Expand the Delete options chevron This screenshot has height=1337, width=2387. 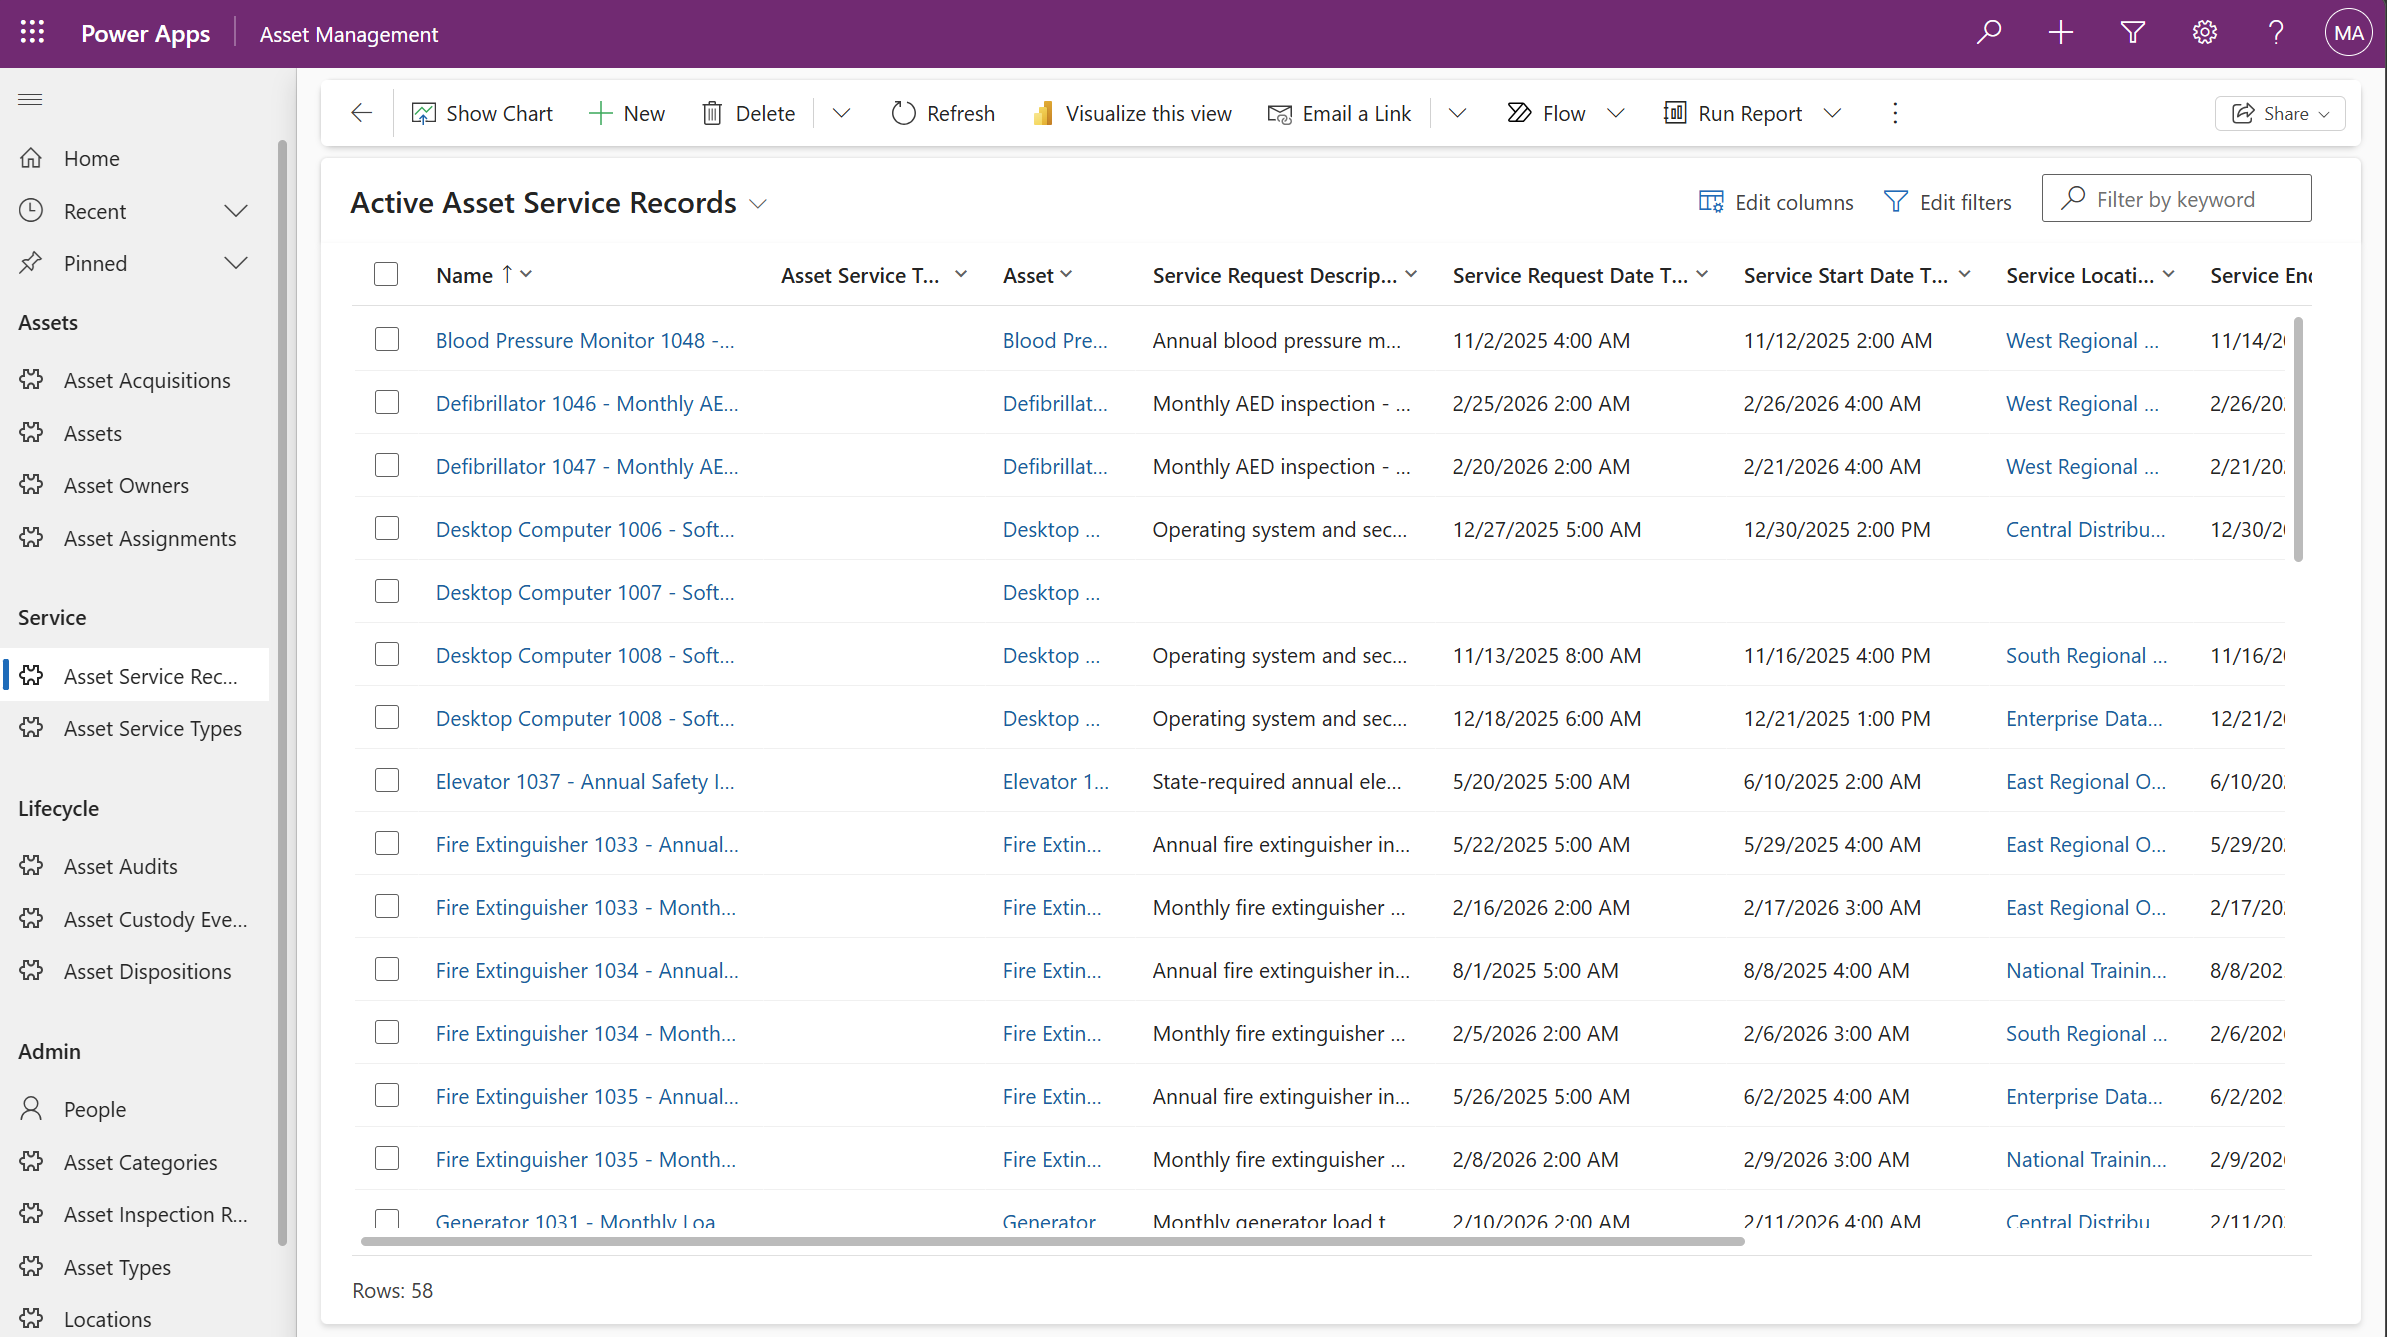(x=841, y=113)
